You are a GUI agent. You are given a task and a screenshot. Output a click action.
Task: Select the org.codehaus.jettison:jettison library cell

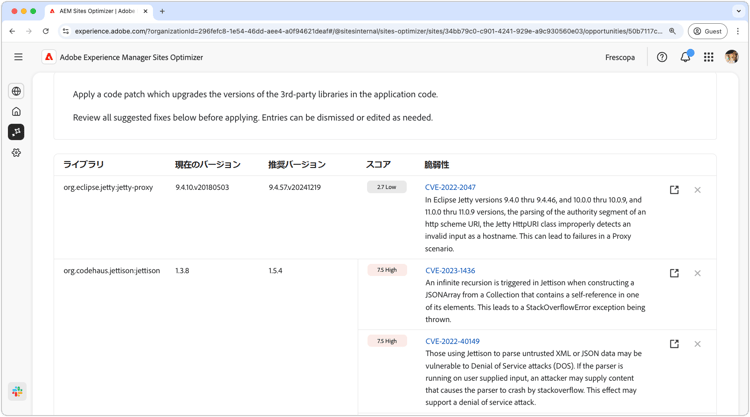click(111, 270)
